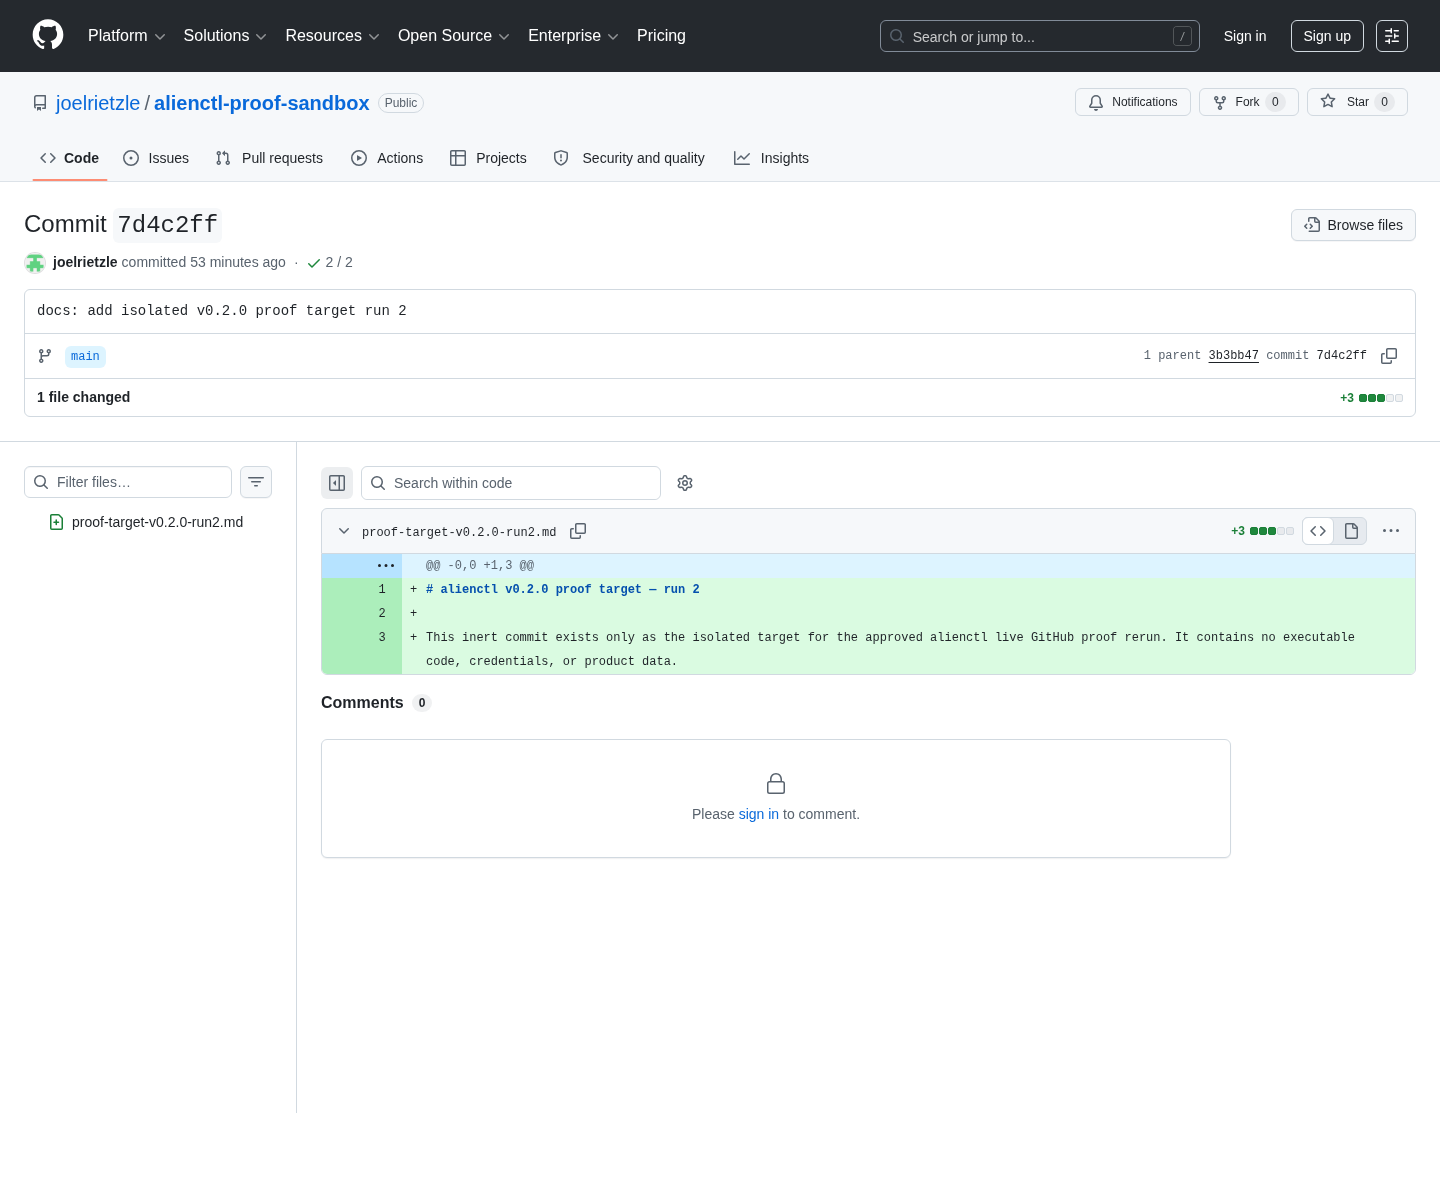Expand the Open Source menu
The width and height of the screenshot is (1440, 1200).
click(x=453, y=36)
